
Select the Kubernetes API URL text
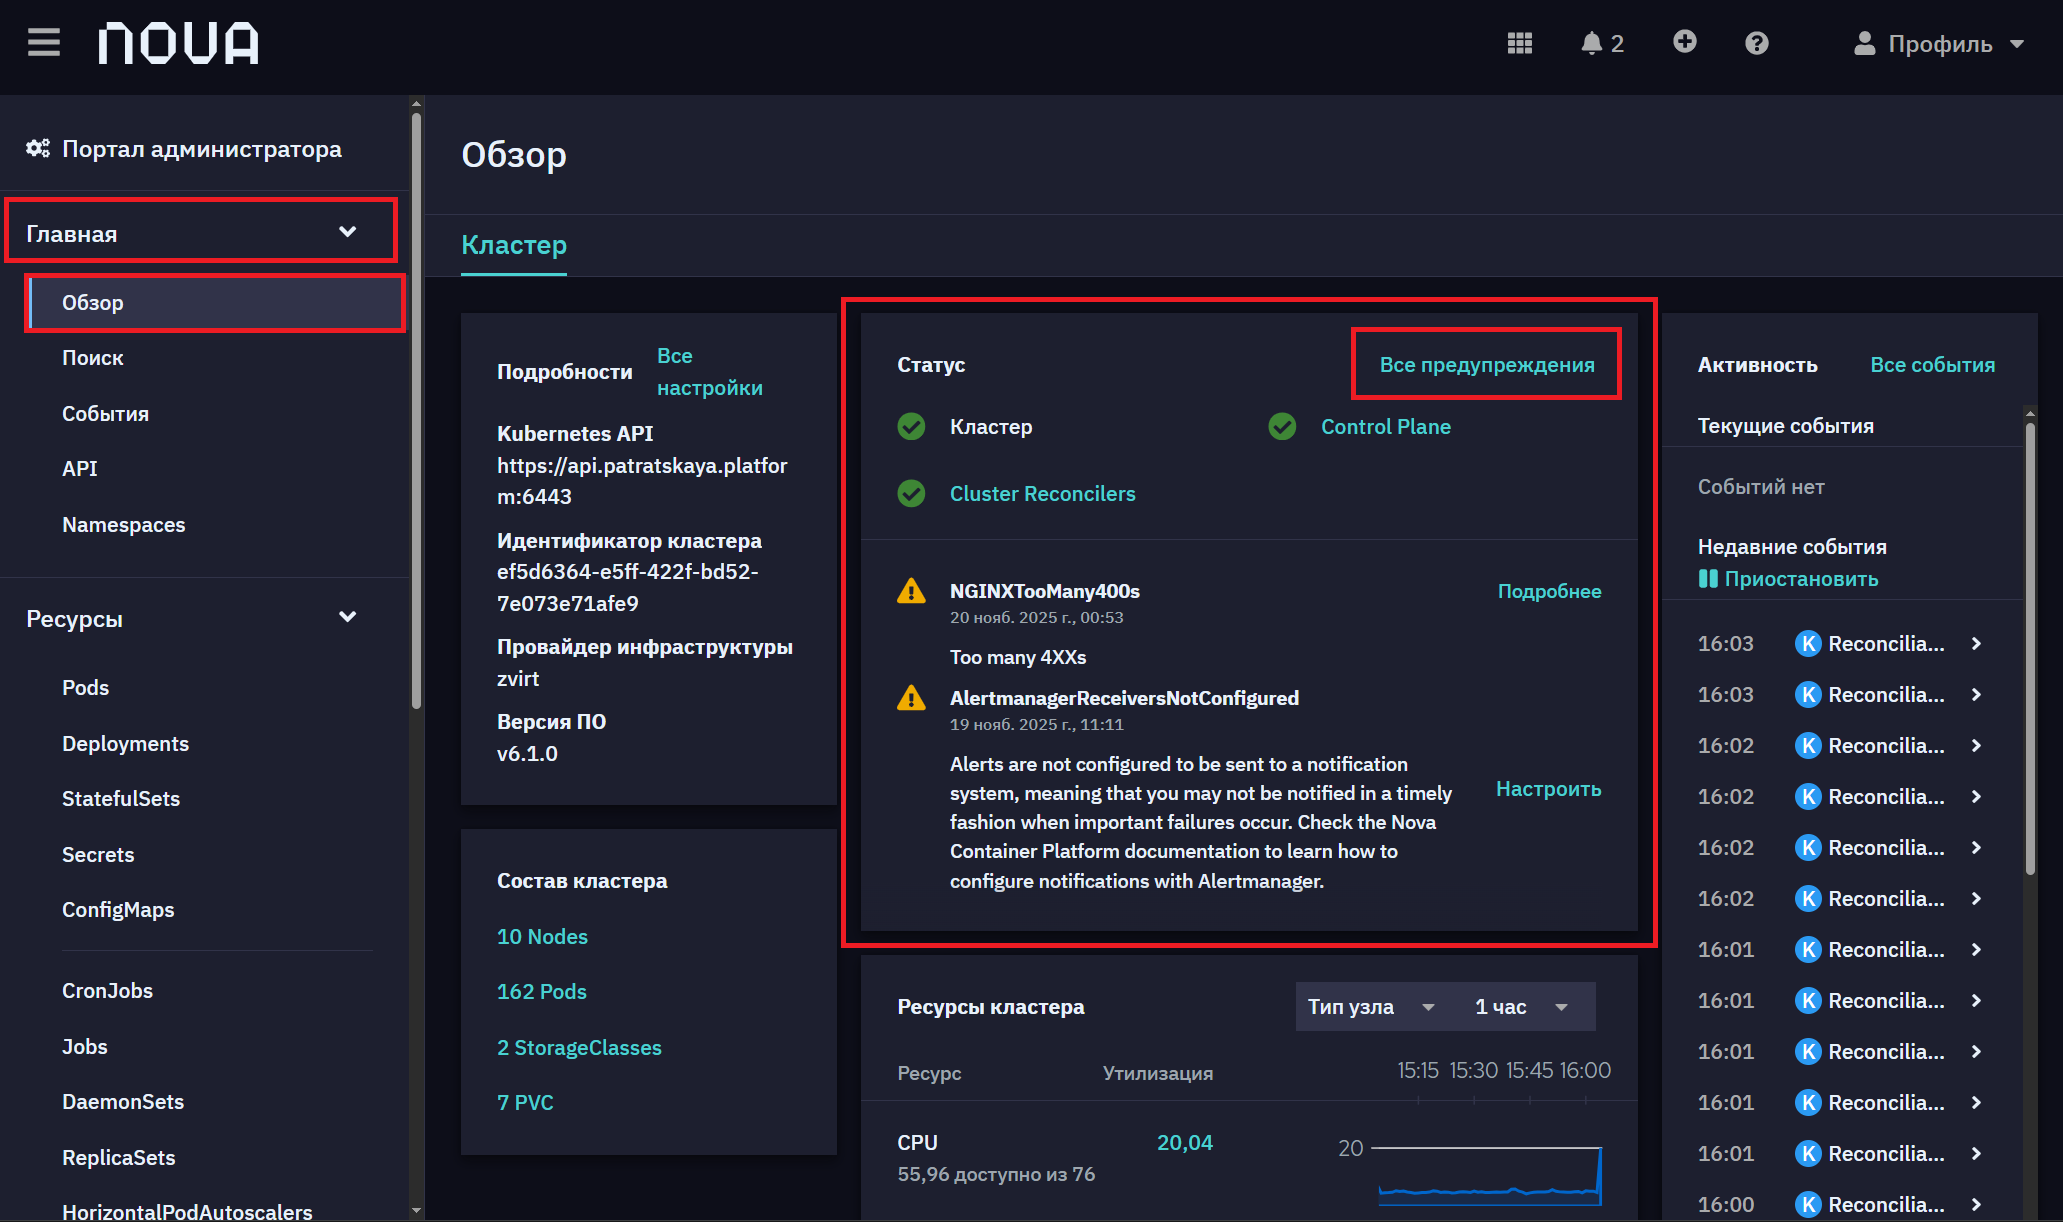(642, 481)
